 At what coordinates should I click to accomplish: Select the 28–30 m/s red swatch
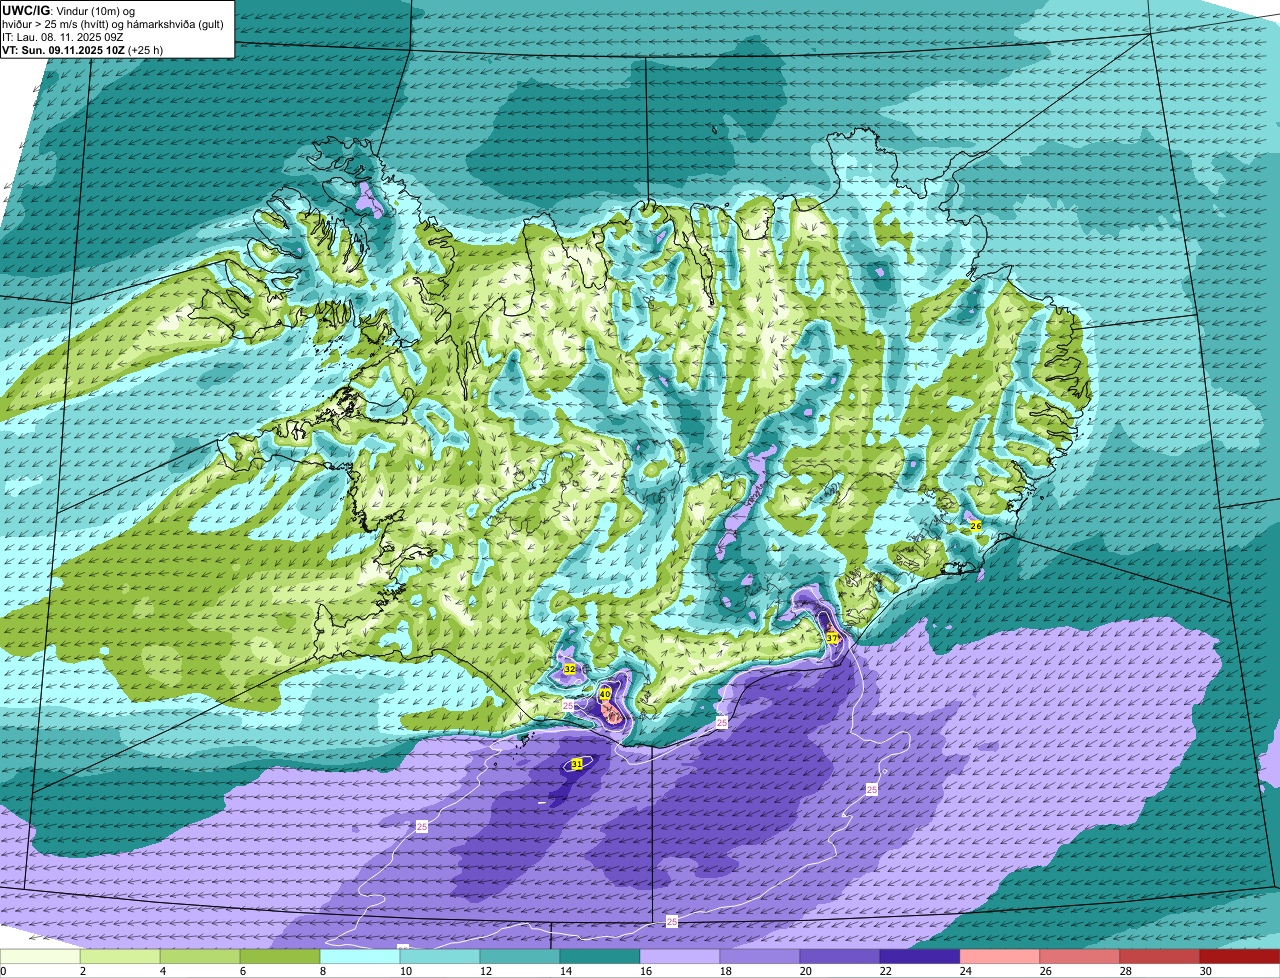[1160, 957]
